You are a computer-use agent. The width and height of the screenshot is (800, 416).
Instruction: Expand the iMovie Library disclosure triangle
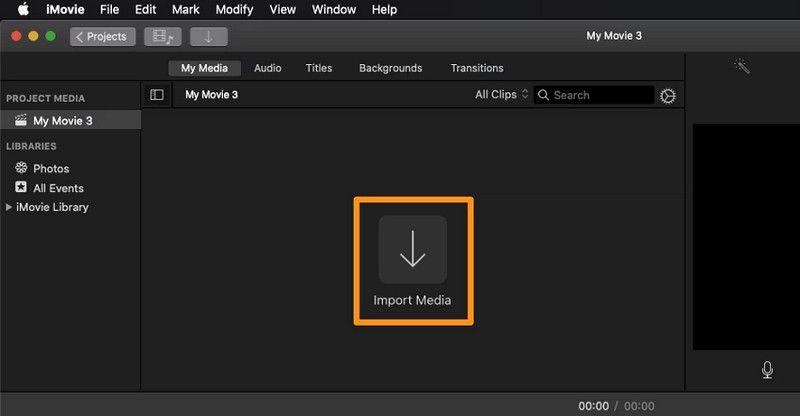(x=9, y=207)
